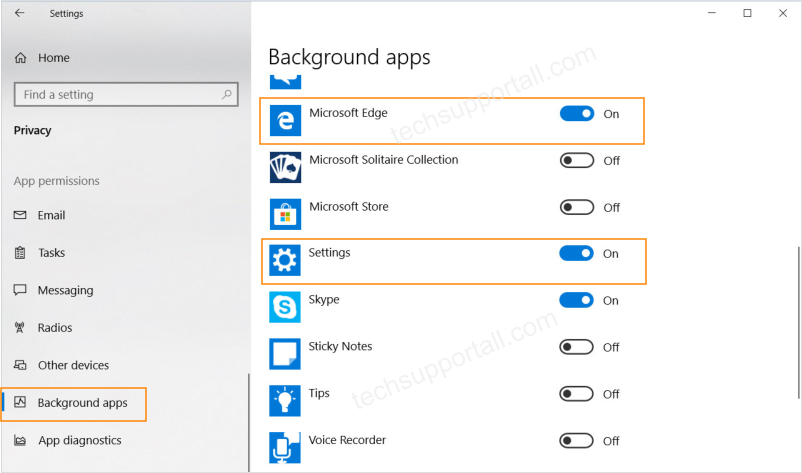Click the Messaging speech bubble icon
The image size is (802, 473).
point(20,290)
